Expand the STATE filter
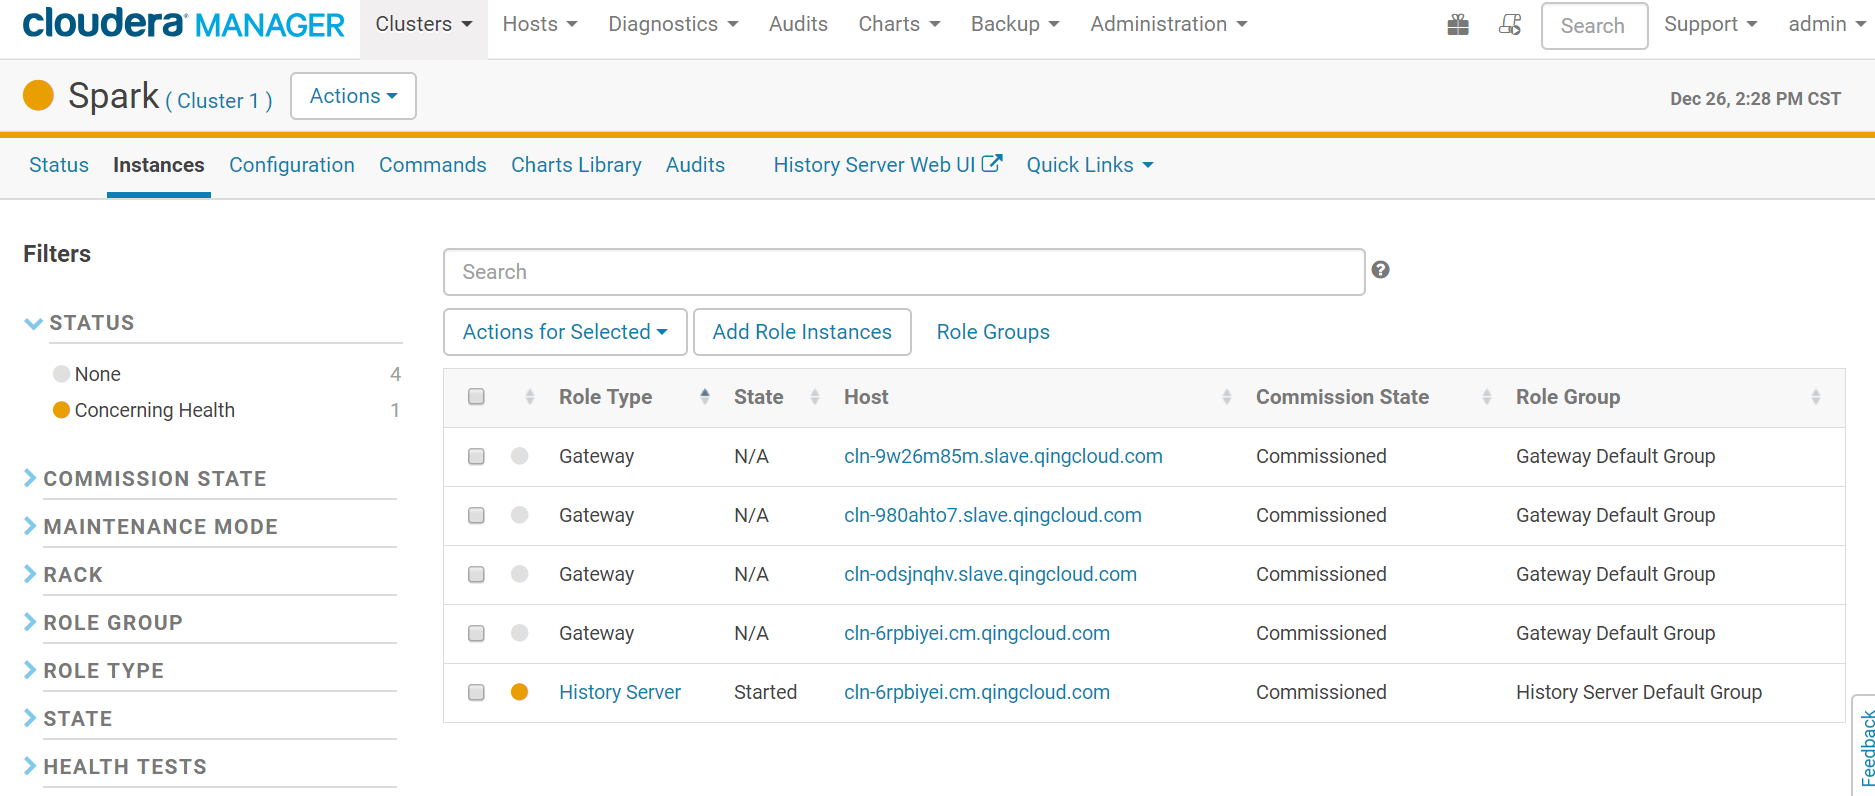 point(68,719)
